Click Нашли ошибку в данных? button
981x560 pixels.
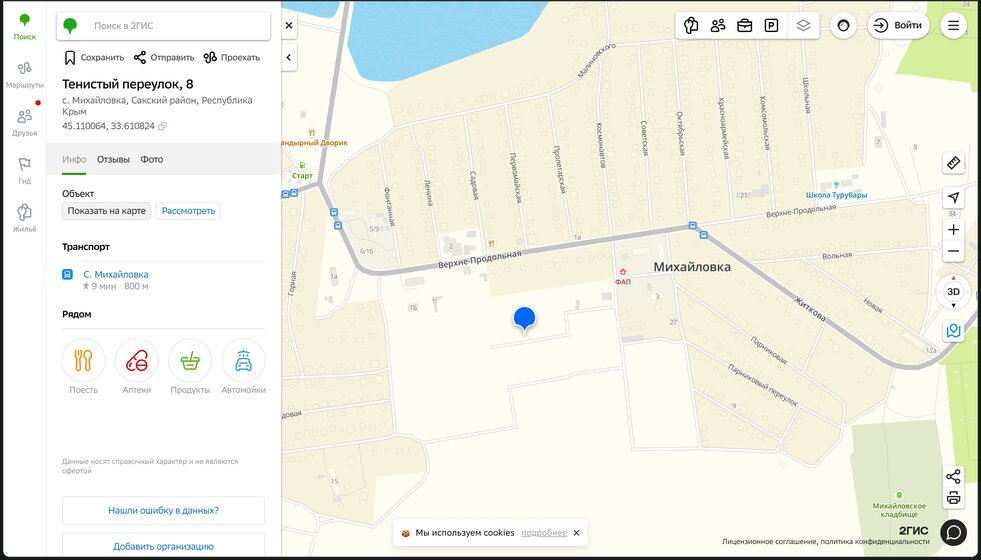[163, 511]
